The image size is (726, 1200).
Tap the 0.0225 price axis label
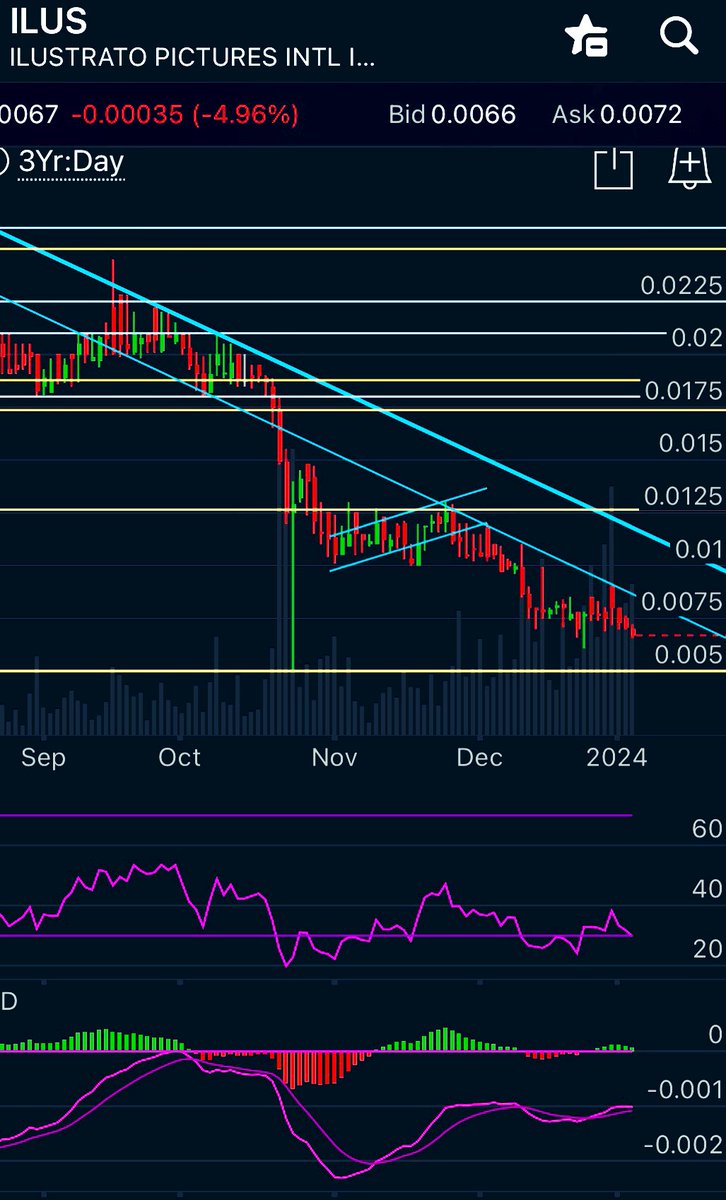(x=682, y=287)
